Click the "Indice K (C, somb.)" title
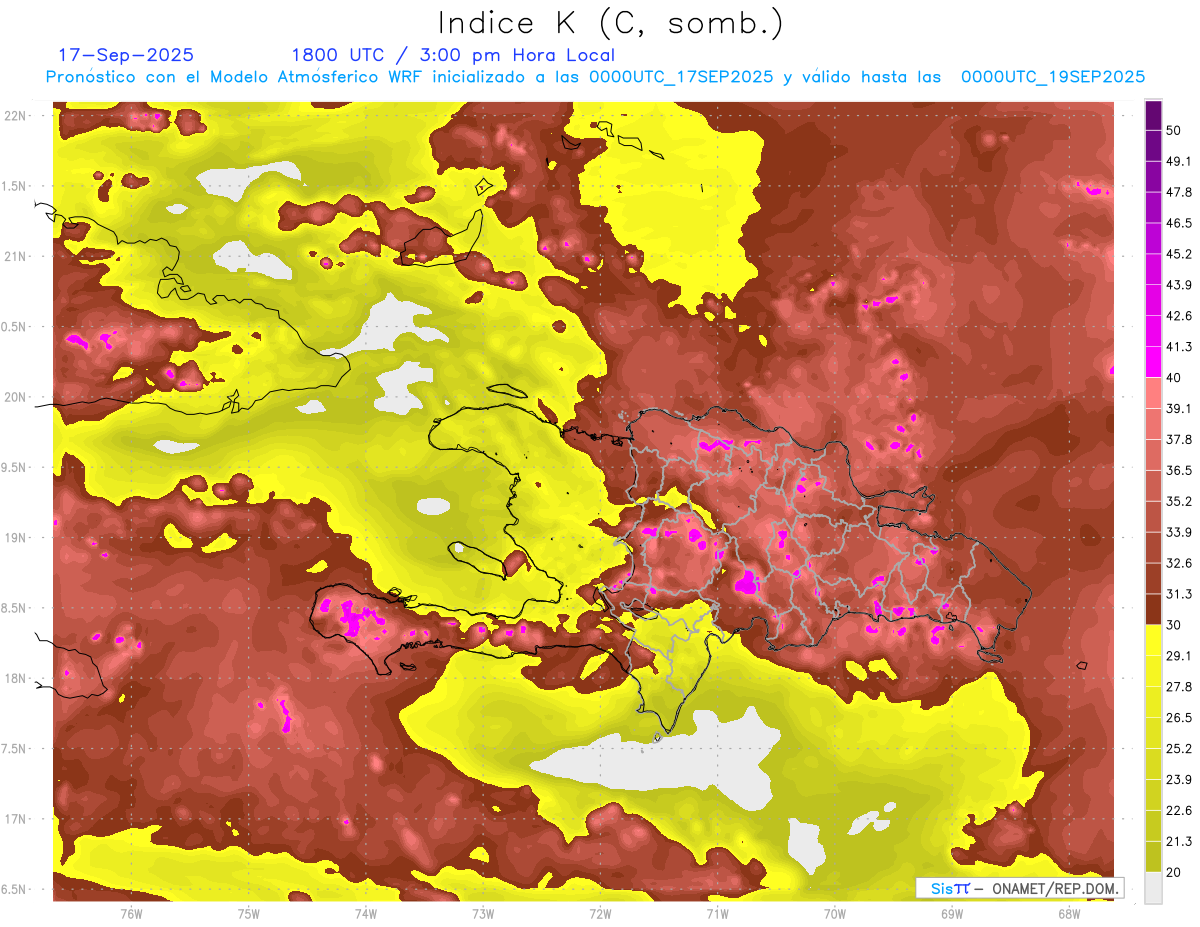Viewport: 1200px width, 927px height. click(610, 23)
